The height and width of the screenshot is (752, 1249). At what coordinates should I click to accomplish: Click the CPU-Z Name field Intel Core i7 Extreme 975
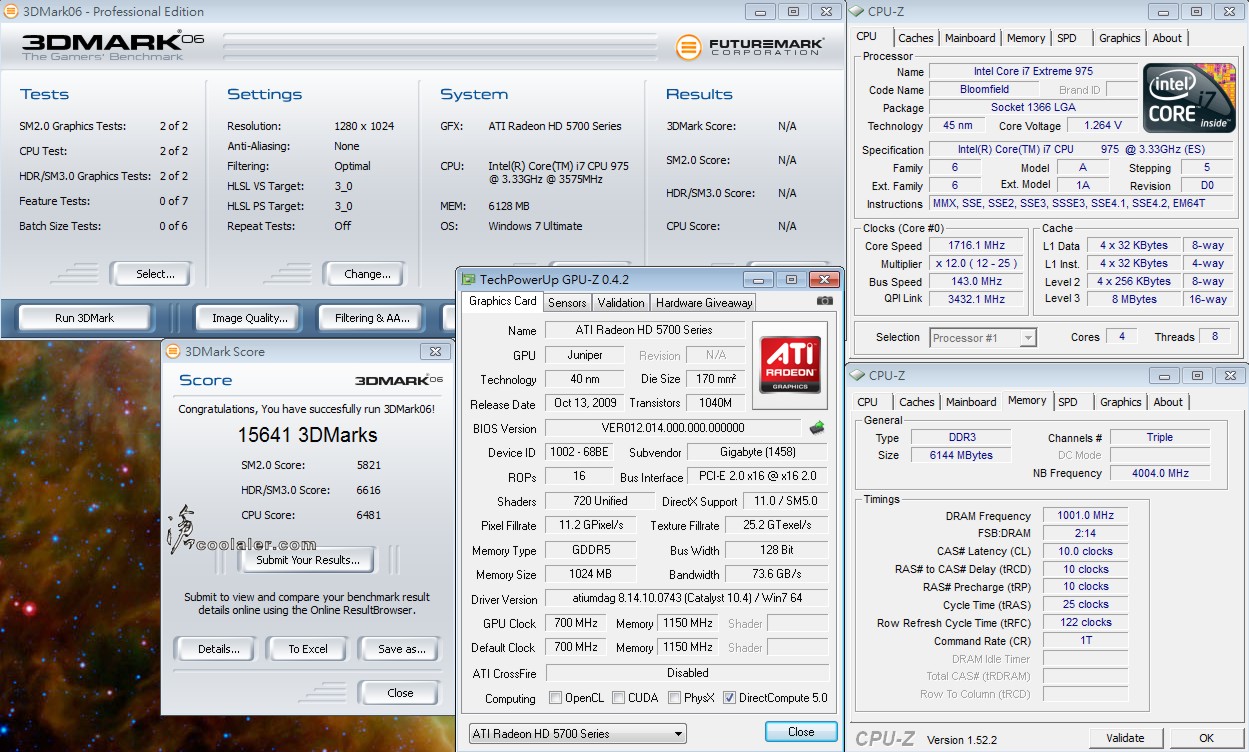coord(1033,71)
